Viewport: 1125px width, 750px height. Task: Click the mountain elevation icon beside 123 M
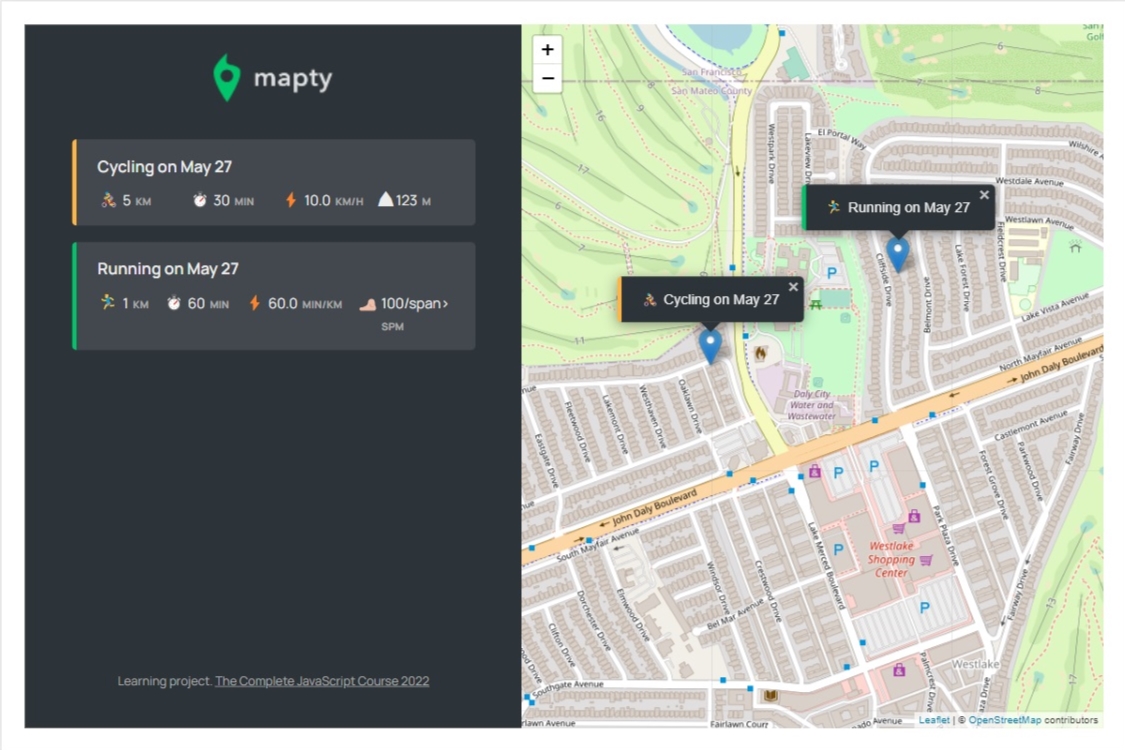[385, 200]
